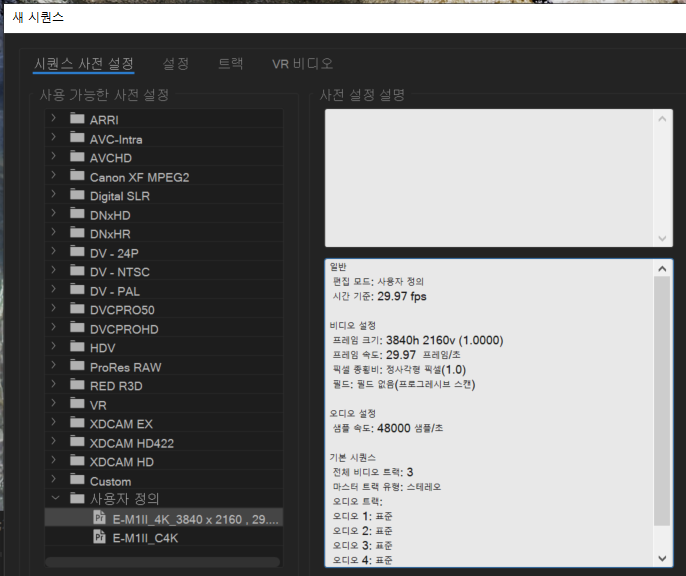Expand the DVCPRO50 folder chevron
686x576 pixels.
click(53, 308)
